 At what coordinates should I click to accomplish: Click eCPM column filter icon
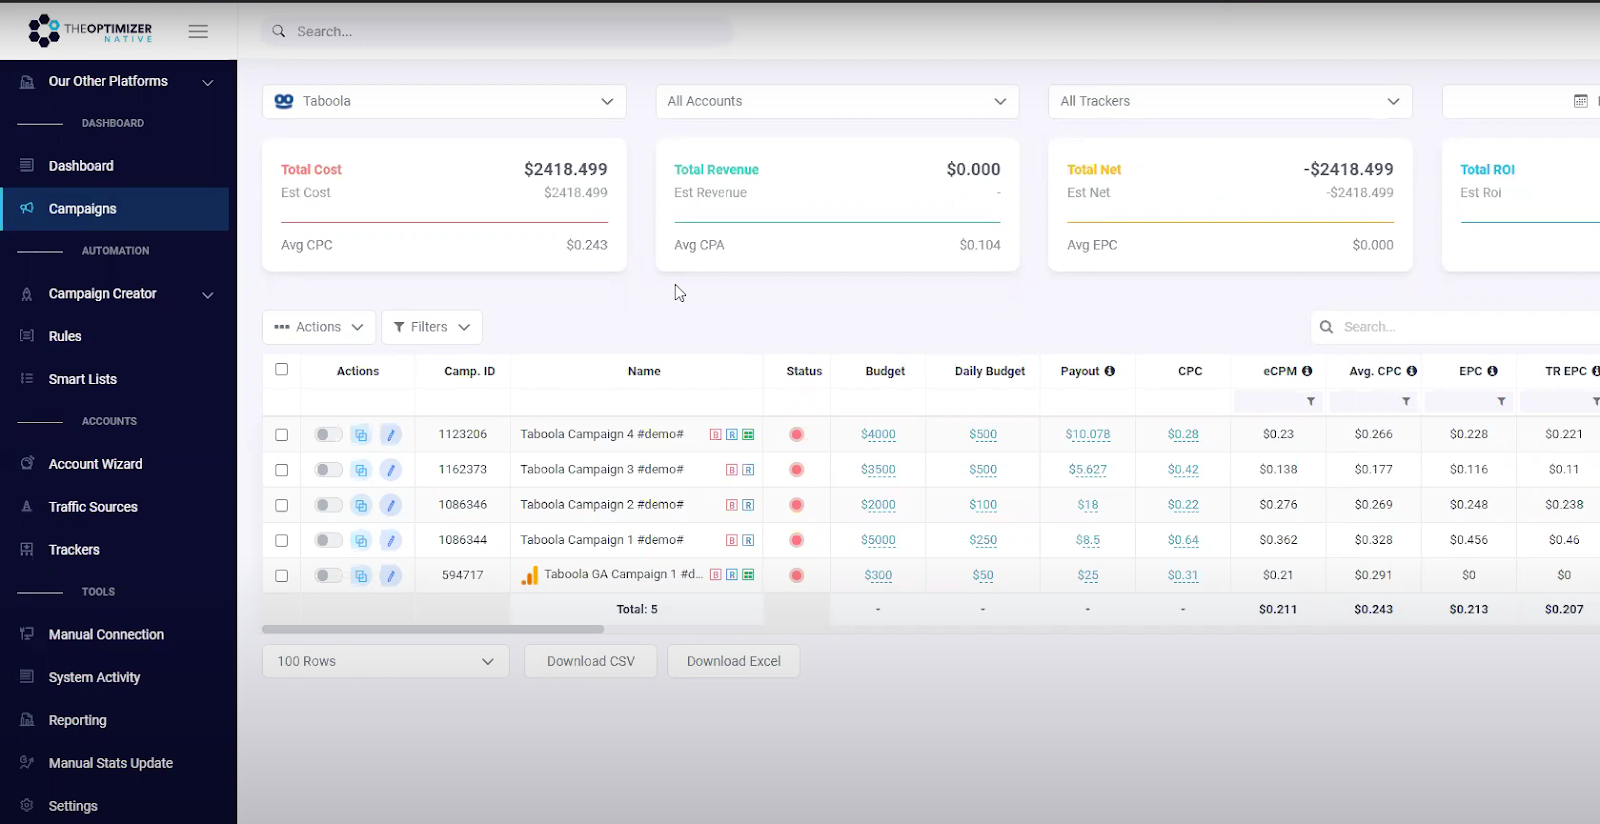coord(1311,401)
